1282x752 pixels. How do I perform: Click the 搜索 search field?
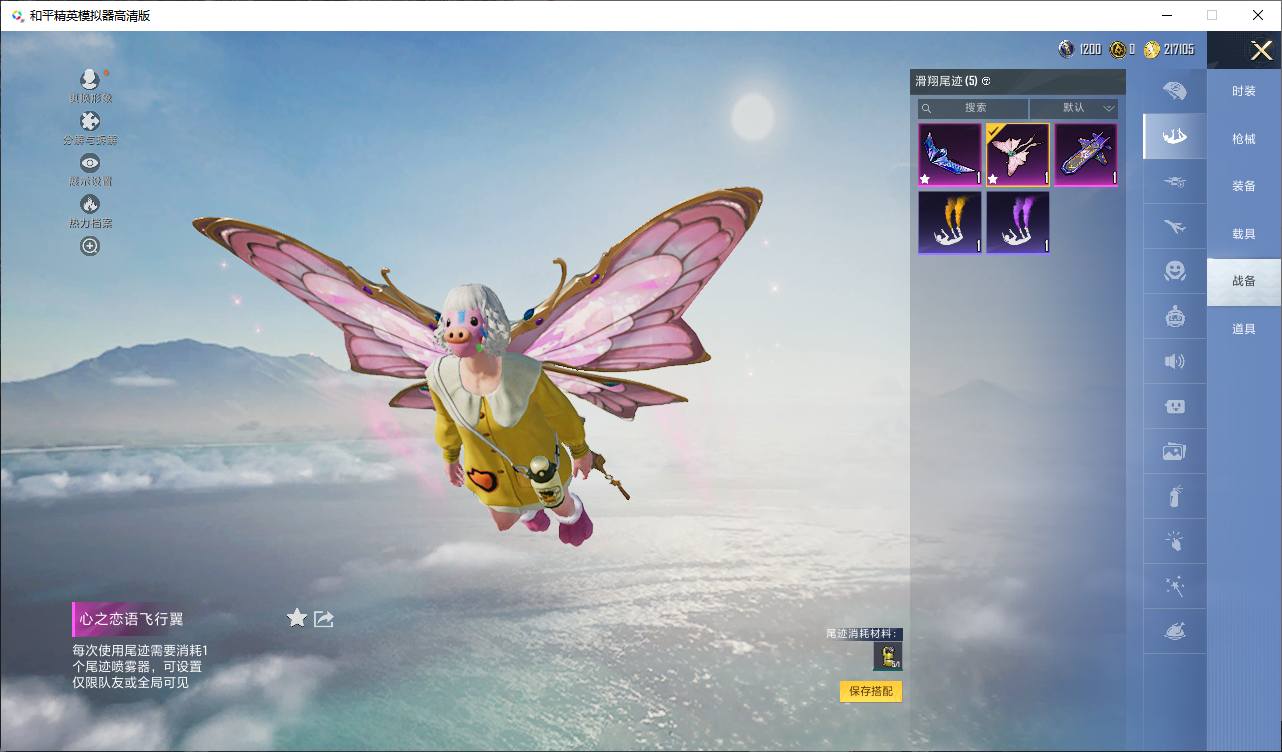(x=973, y=108)
